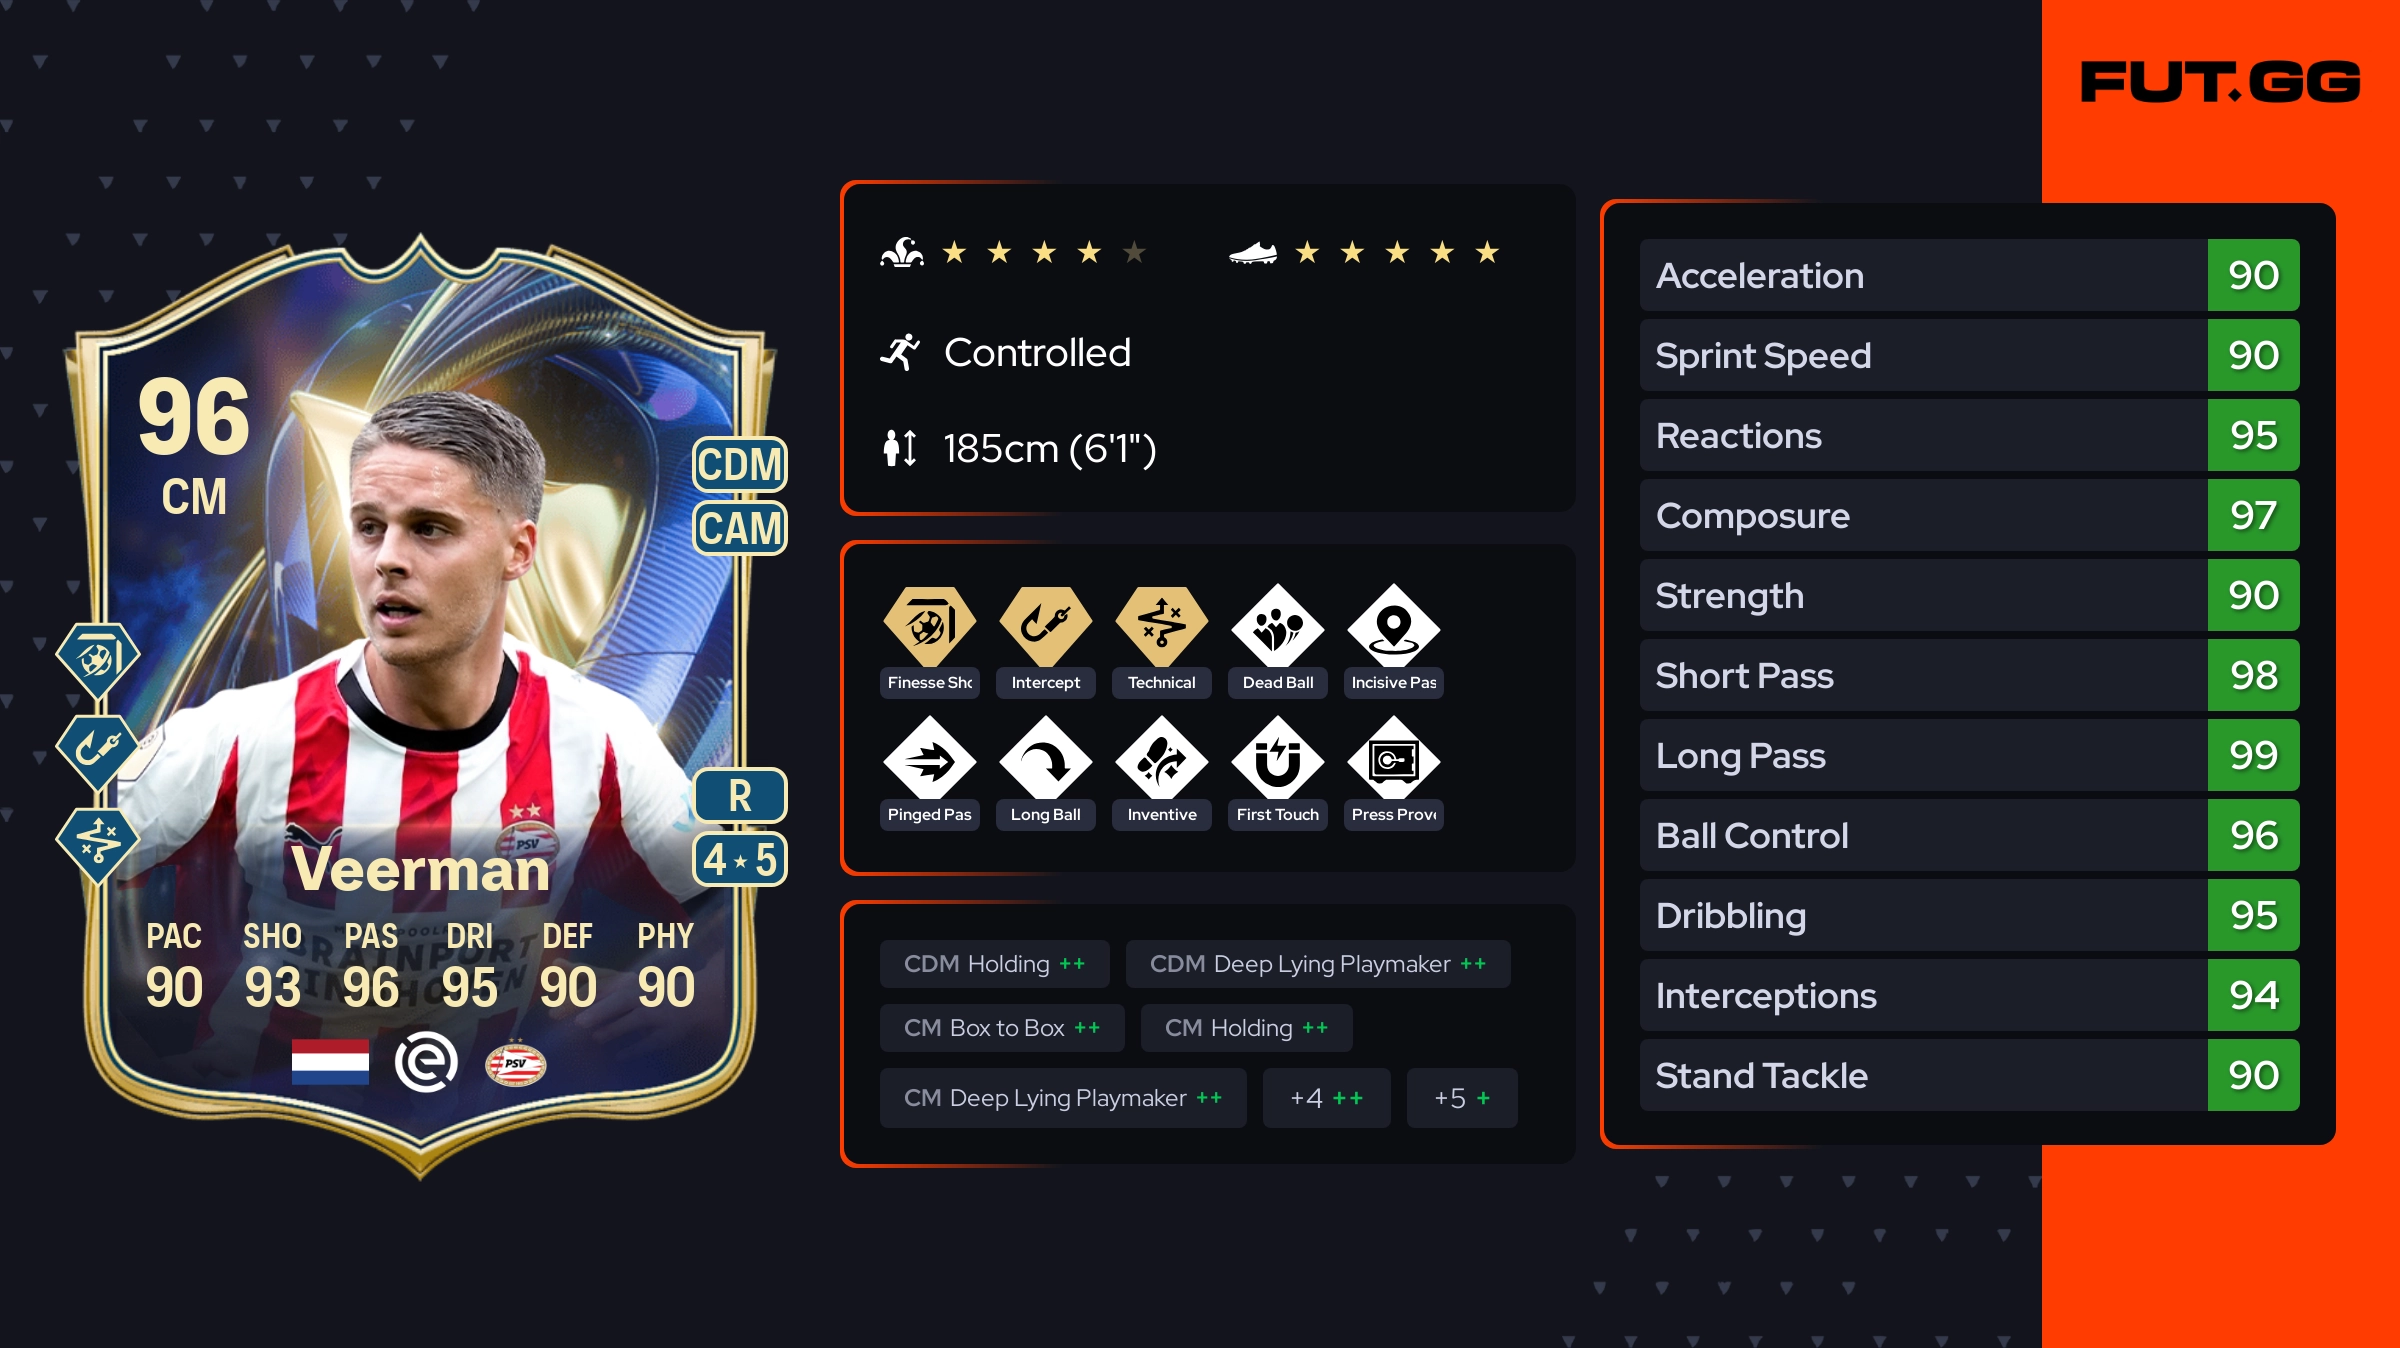2400x1348 pixels.
Task: Select the Pinged Pass playstyle icon
Action: (x=929, y=760)
